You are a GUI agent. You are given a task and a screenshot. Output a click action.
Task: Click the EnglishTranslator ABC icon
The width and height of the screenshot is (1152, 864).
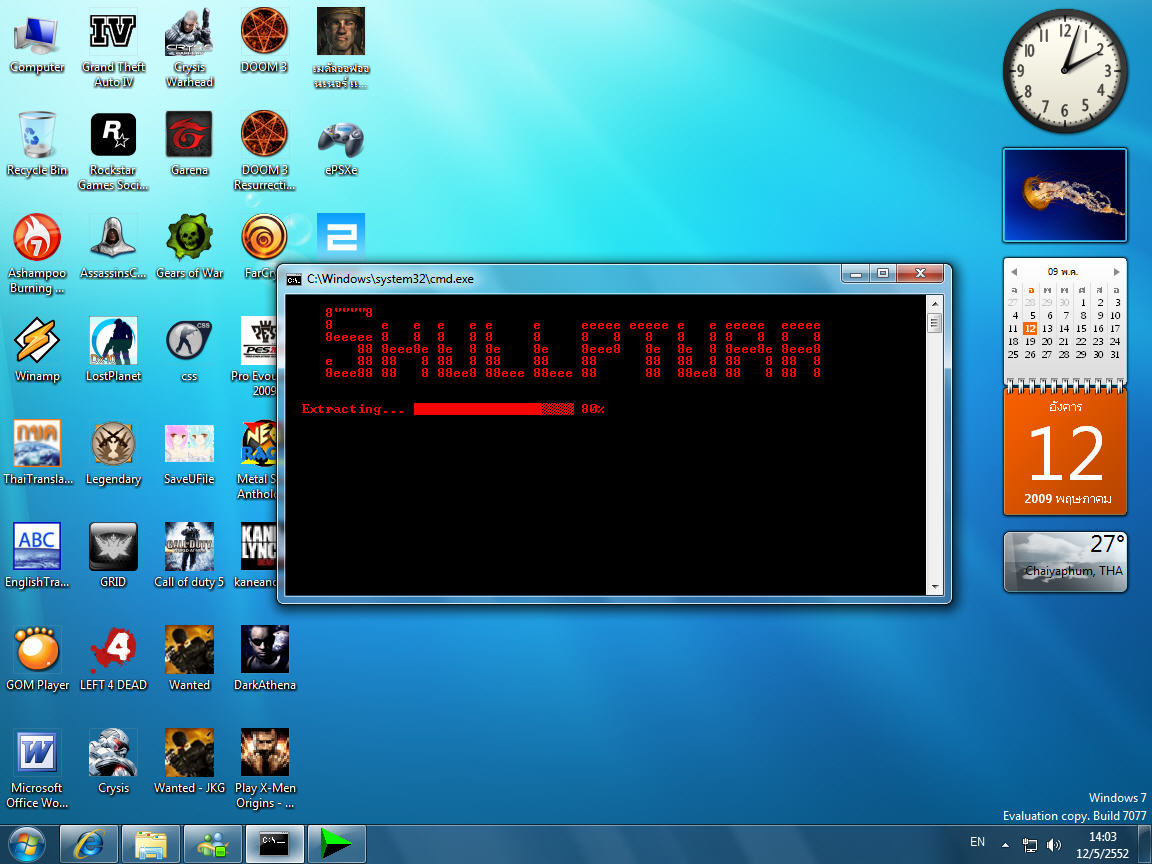37,555
